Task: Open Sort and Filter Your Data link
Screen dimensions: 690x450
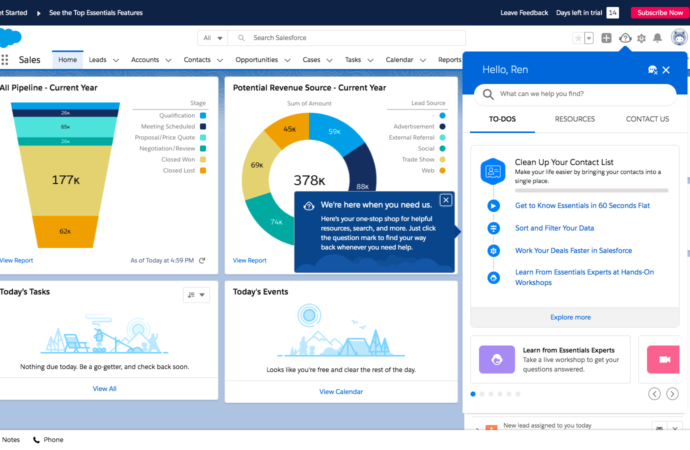Action: click(554, 228)
